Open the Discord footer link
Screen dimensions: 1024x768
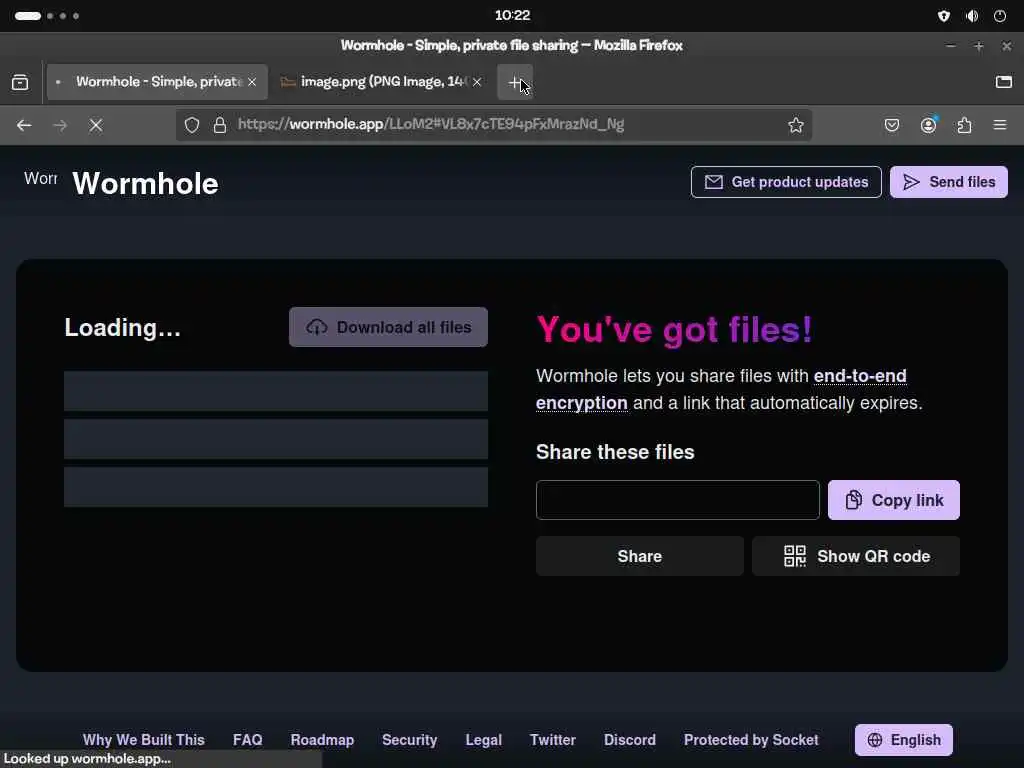coord(630,740)
